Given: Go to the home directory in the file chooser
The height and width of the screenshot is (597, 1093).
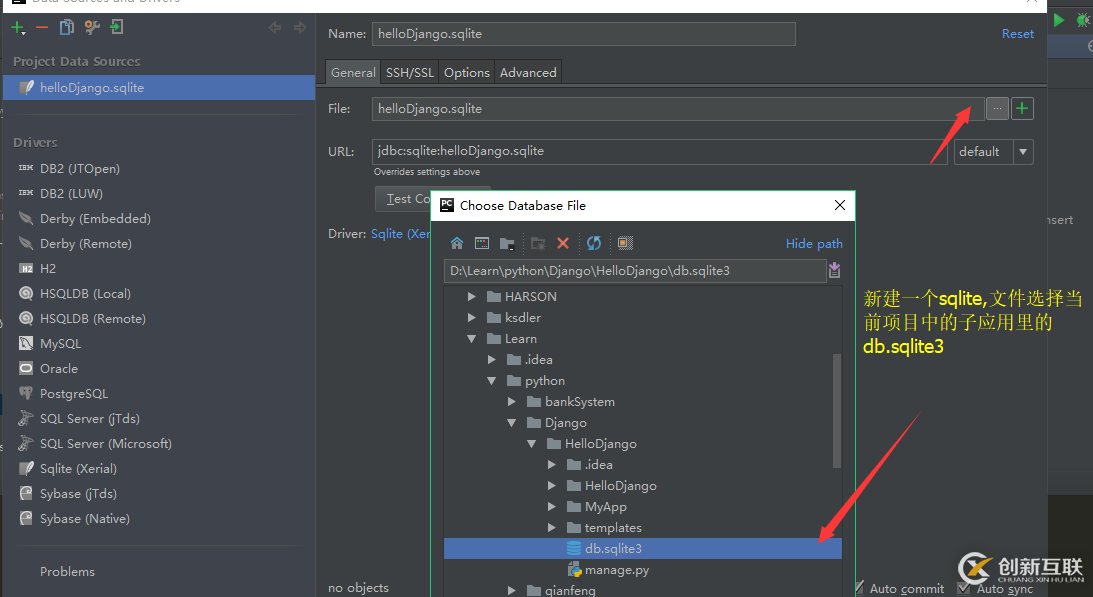Looking at the screenshot, I should pyautogui.click(x=457, y=243).
